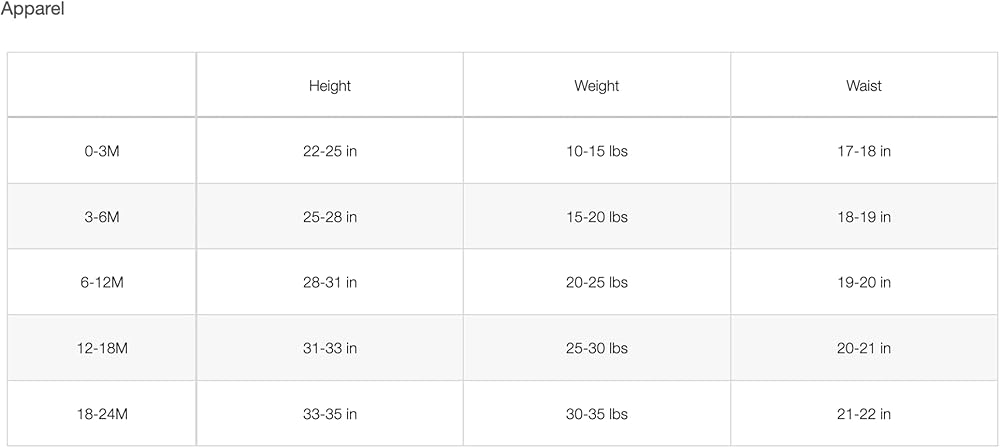Click the 25-30 lbs weight cell

coord(597,349)
